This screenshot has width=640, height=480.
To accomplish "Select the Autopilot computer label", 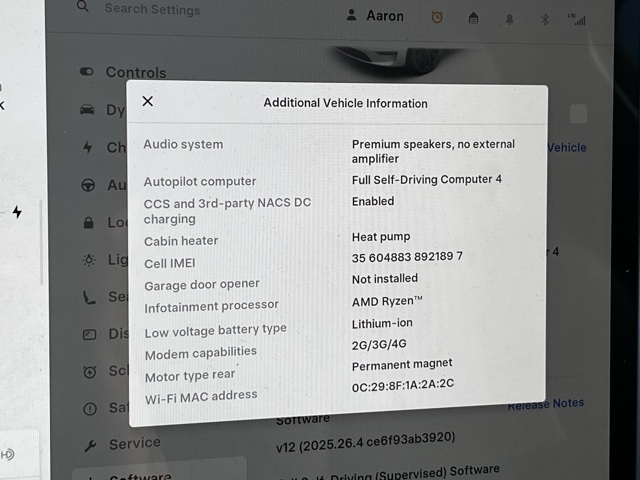I will tap(200, 182).
